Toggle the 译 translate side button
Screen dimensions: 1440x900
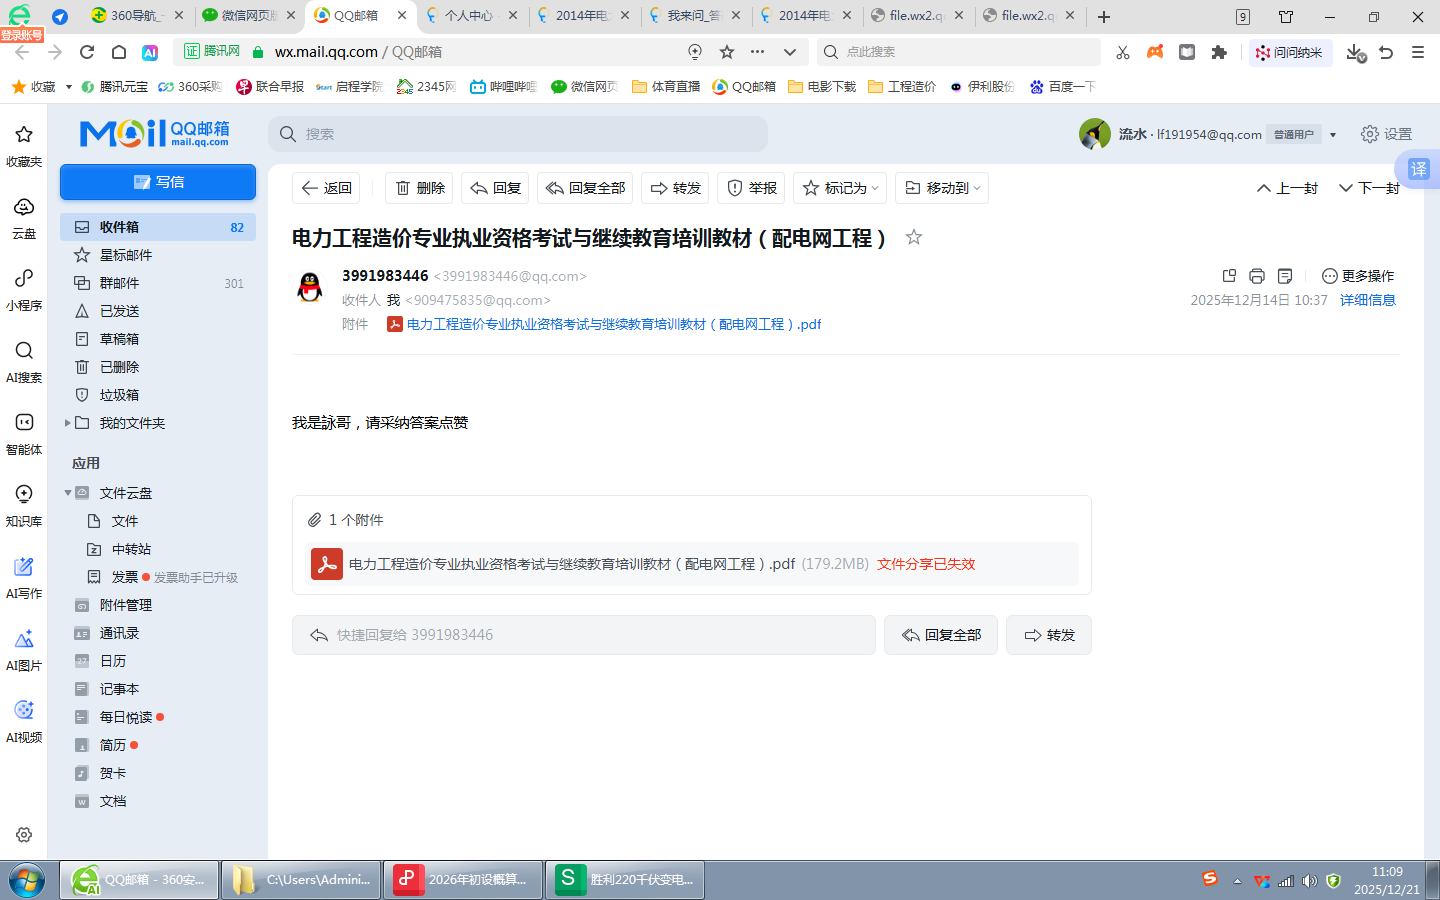[x=1419, y=170]
